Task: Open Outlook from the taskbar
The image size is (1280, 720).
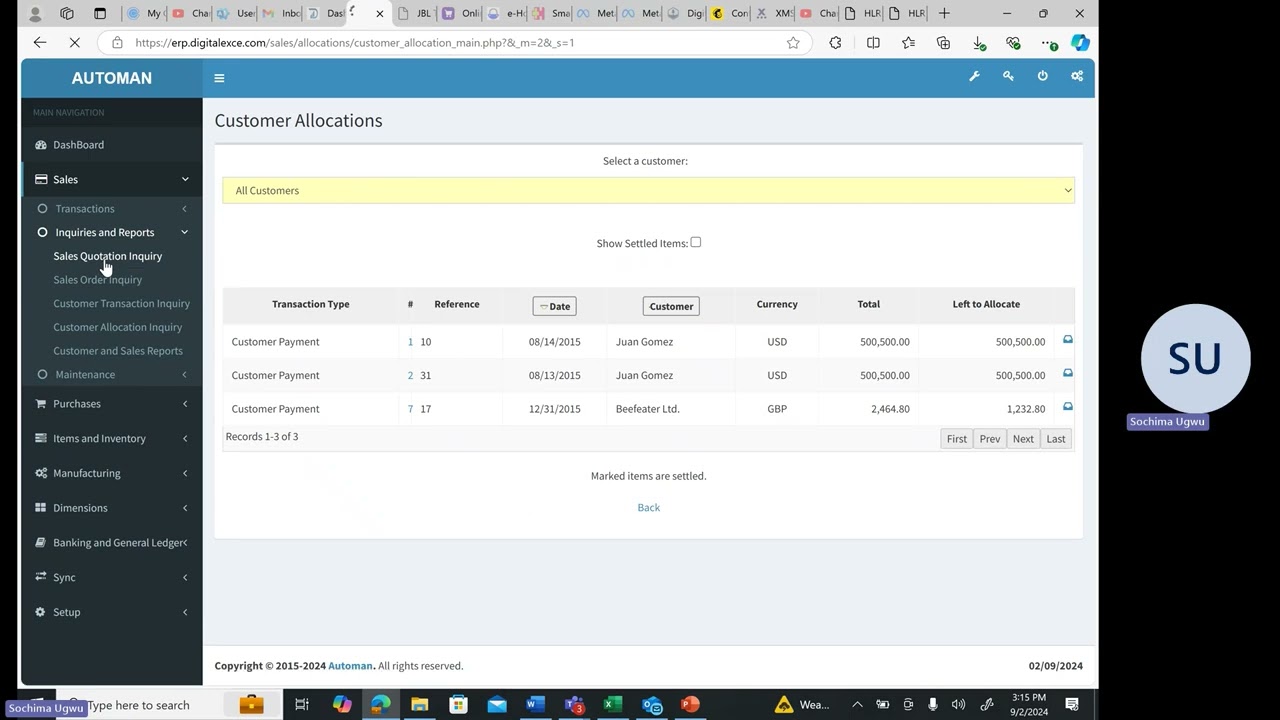Action: 652,704
